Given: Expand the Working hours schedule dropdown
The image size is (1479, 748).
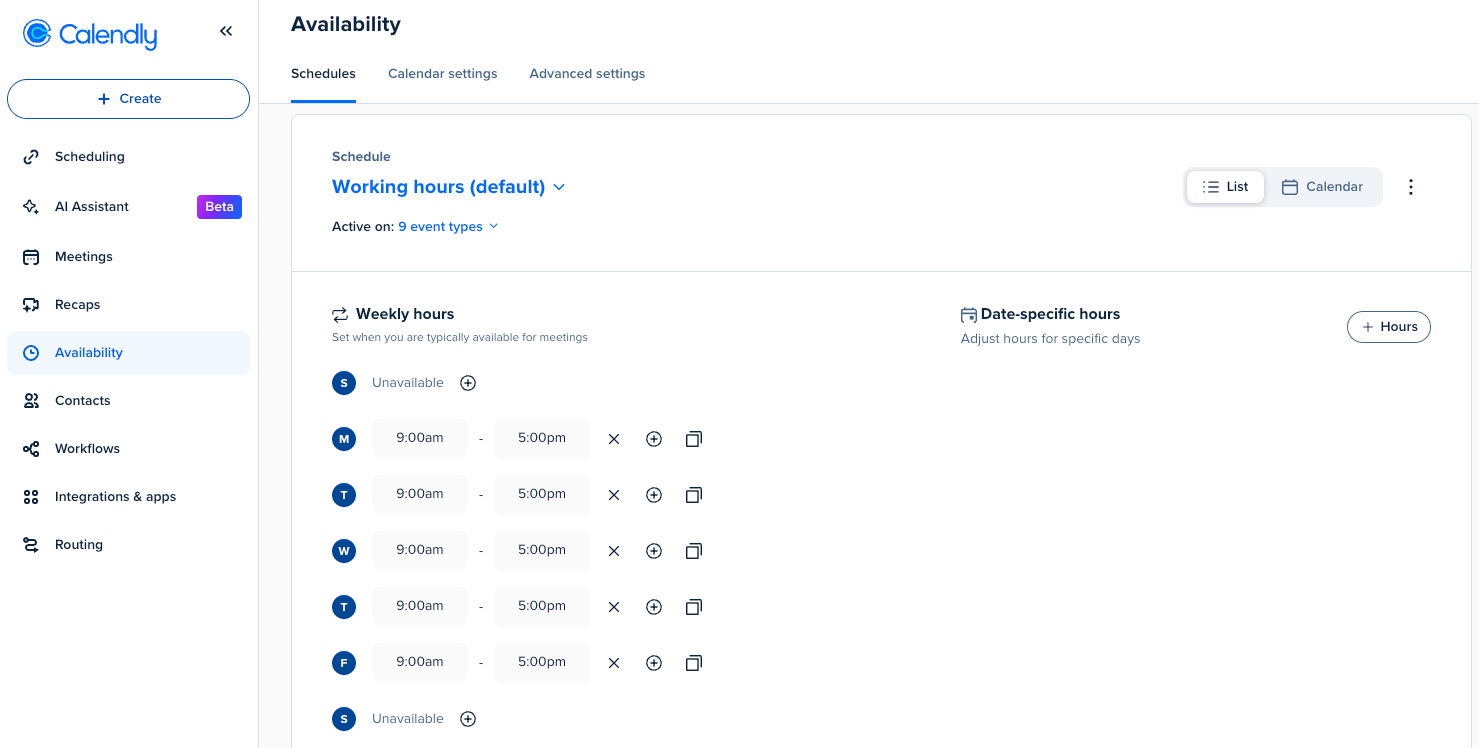Looking at the screenshot, I should point(449,187).
